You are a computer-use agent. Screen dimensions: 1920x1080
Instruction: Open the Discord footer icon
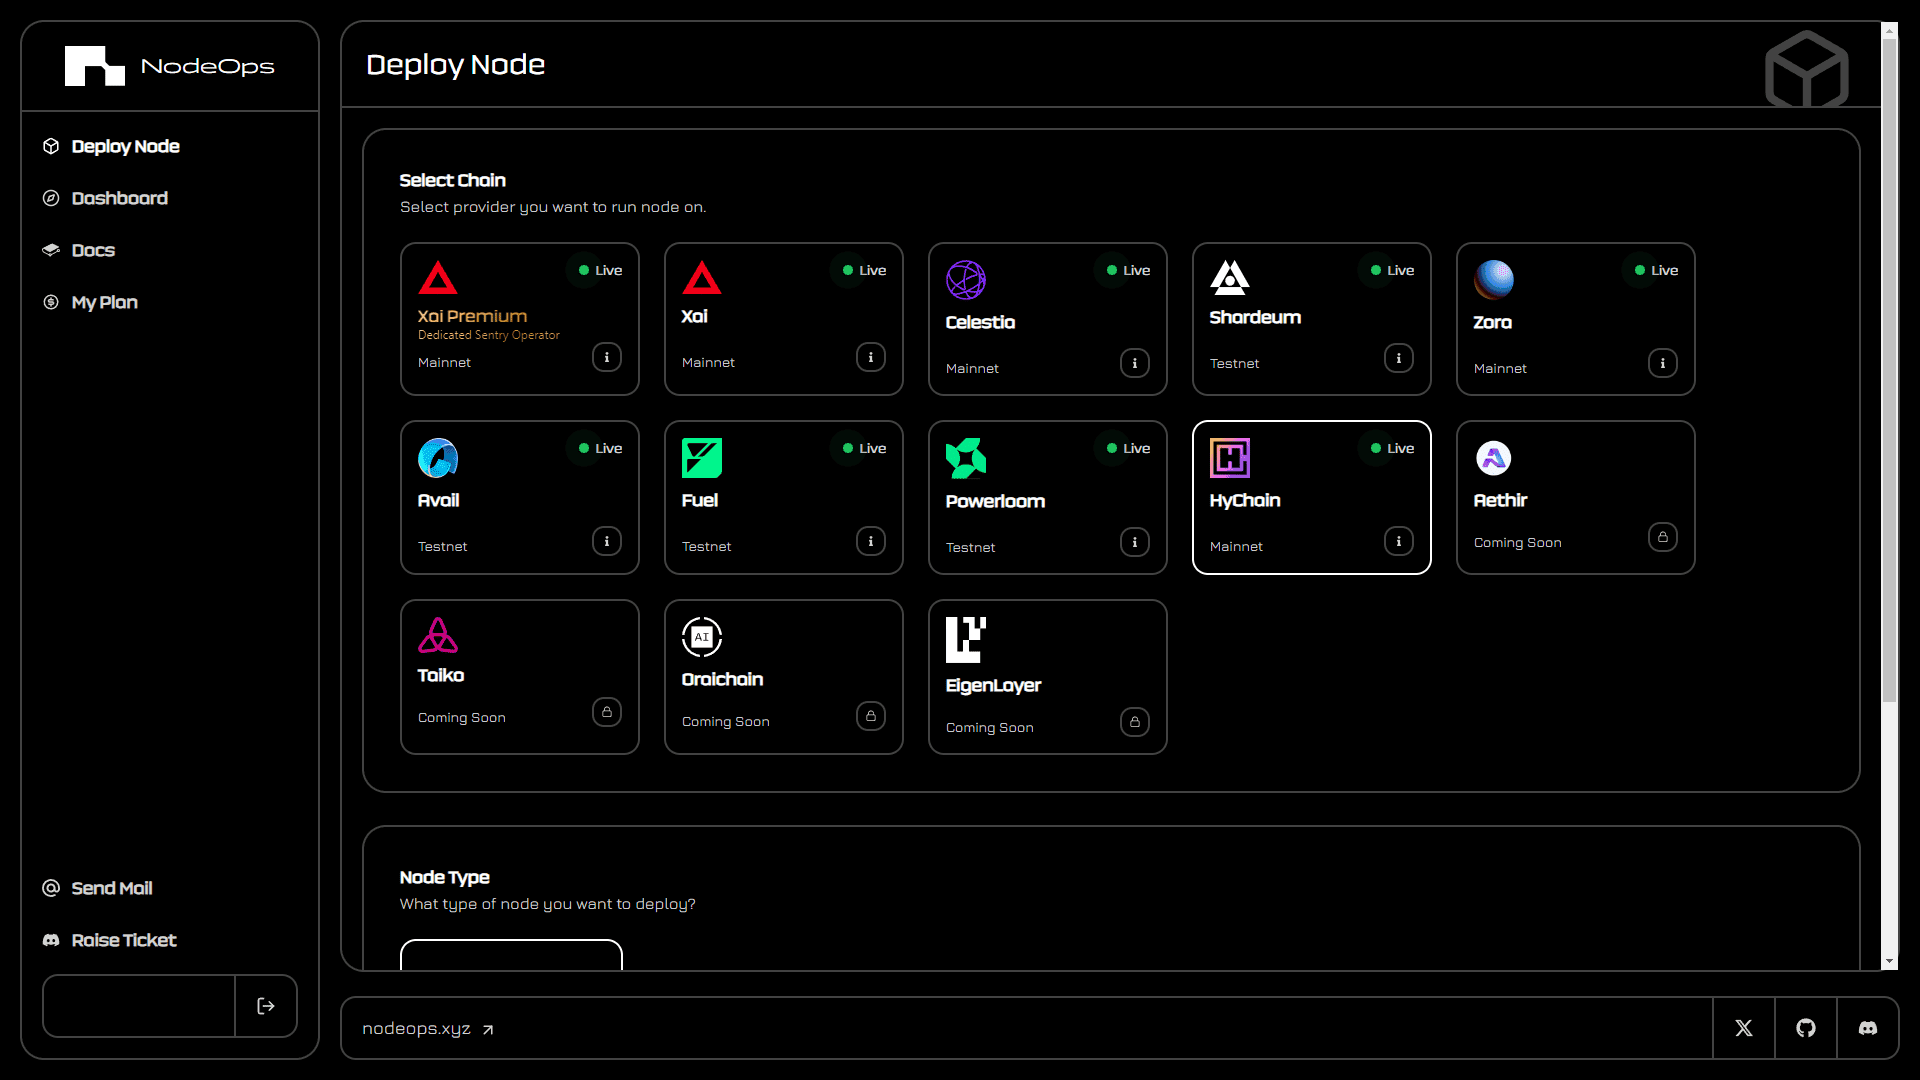point(1867,1028)
